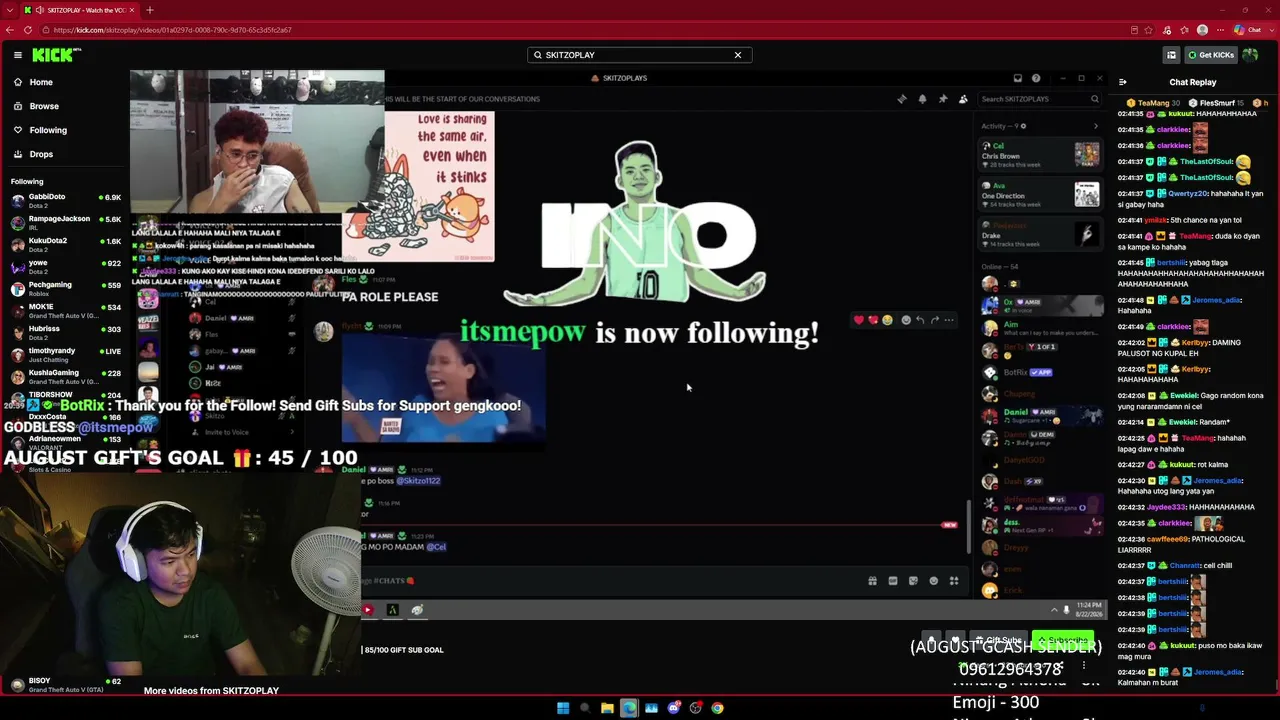Click the More videos from SKITZOPLAY heading

(x=211, y=691)
